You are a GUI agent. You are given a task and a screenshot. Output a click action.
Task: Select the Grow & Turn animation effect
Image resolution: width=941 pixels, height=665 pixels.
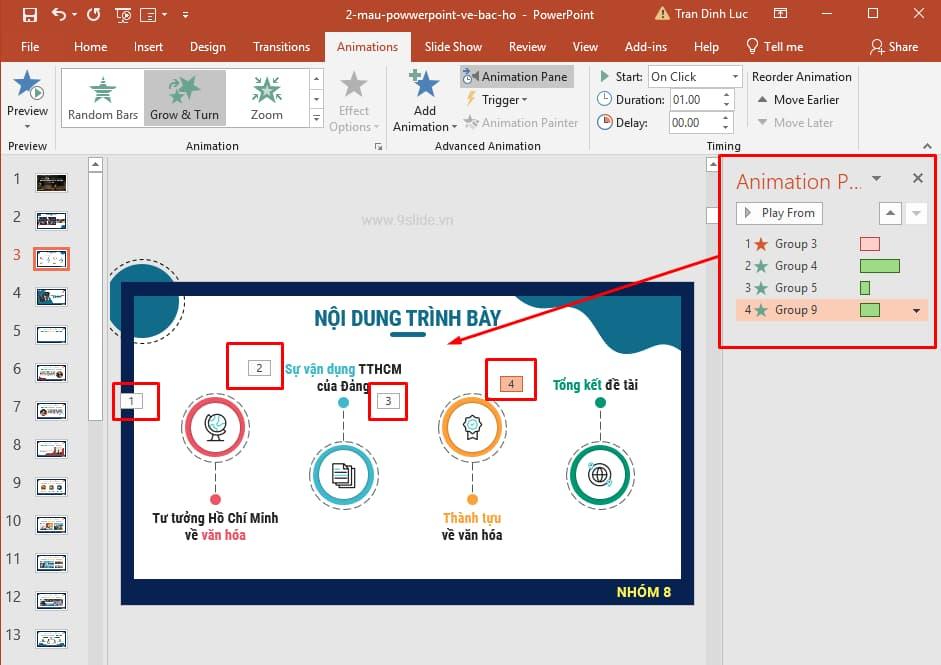pyautogui.click(x=184, y=97)
